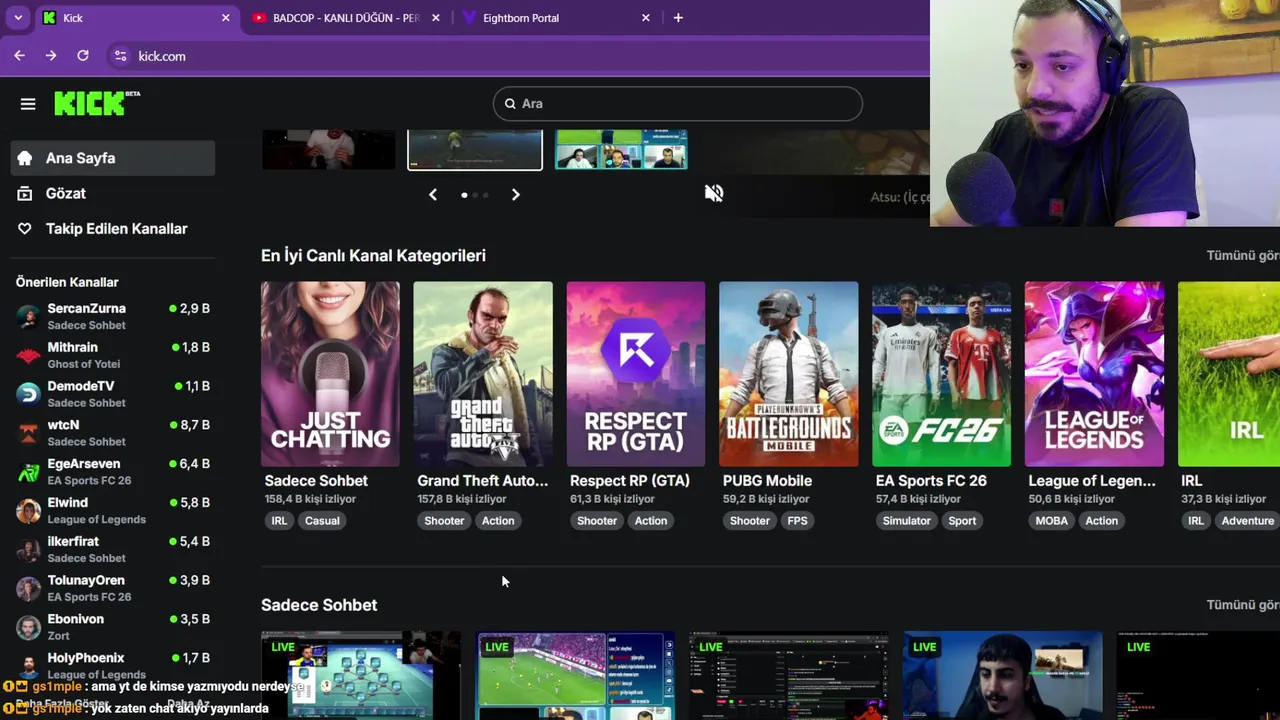Open the wtcN channel
The width and height of the screenshot is (1280, 720).
[113, 433]
